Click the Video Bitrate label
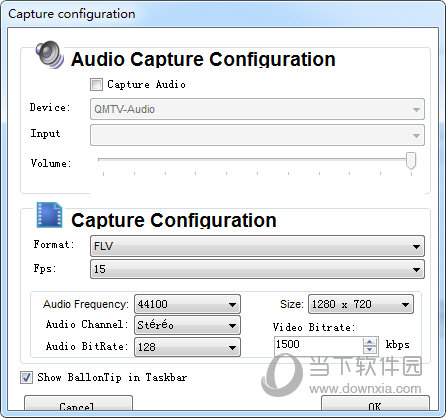 tap(314, 327)
